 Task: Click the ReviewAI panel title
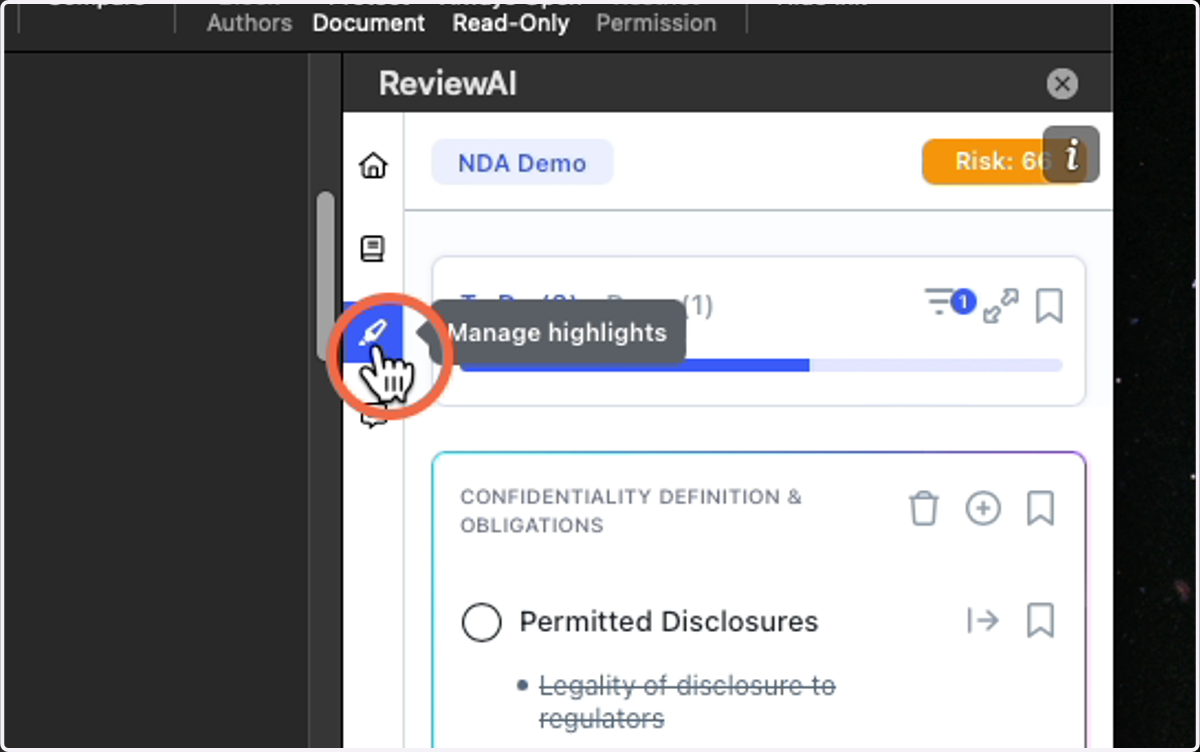click(x=448, y=84)
